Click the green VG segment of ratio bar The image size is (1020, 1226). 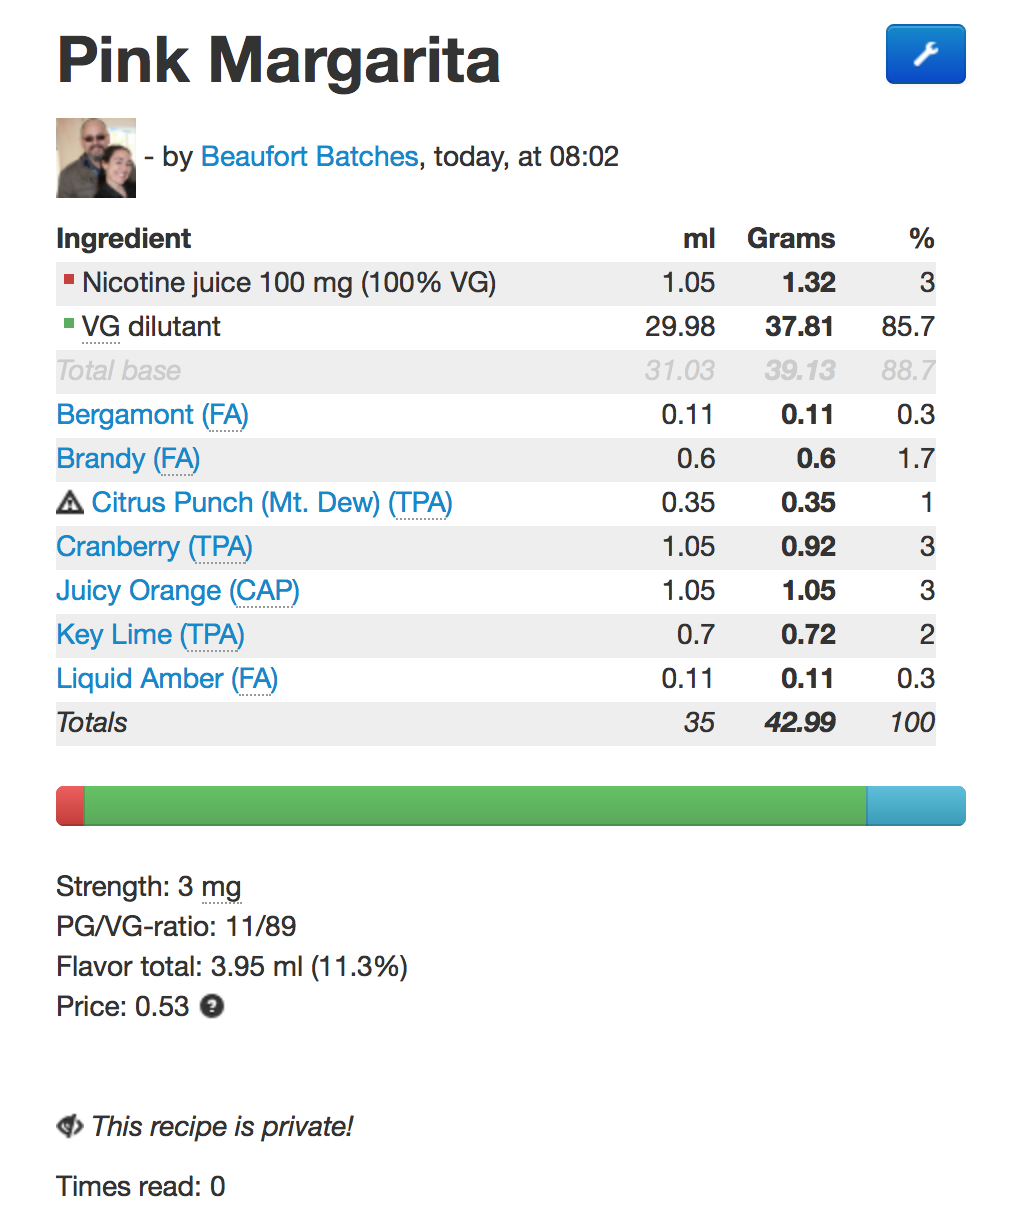475,806
